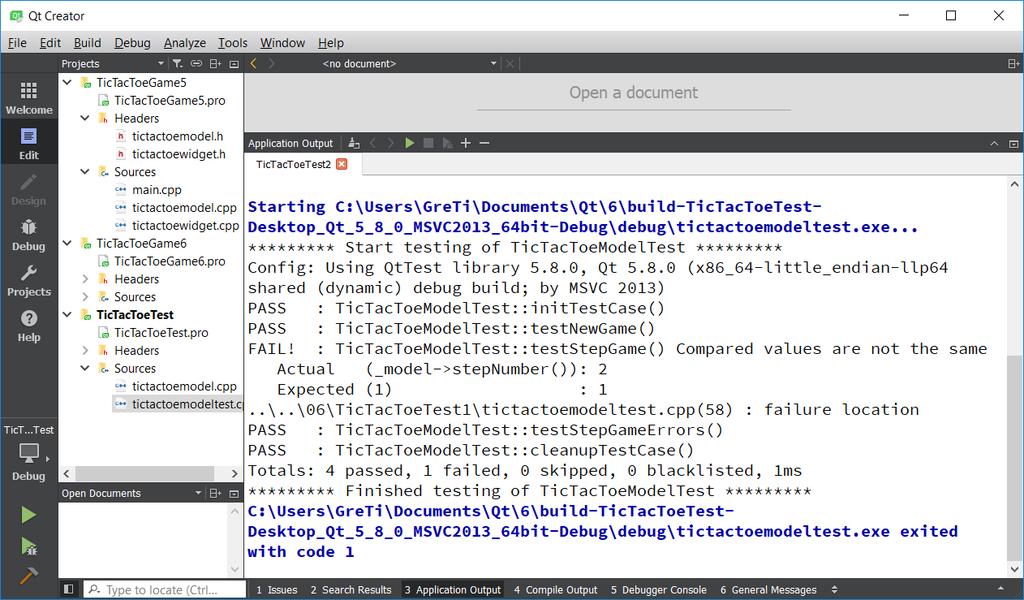Open the Tools menu
The width and height of the screenshot is (1024, 600).
[232, 42]
